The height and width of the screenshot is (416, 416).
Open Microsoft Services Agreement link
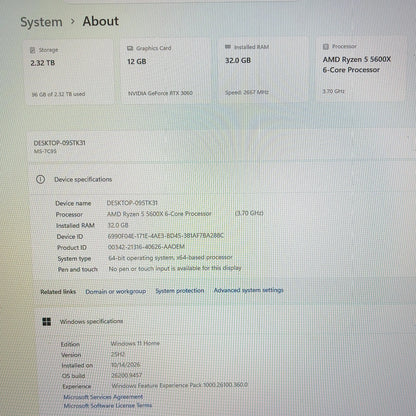[103, 397]
